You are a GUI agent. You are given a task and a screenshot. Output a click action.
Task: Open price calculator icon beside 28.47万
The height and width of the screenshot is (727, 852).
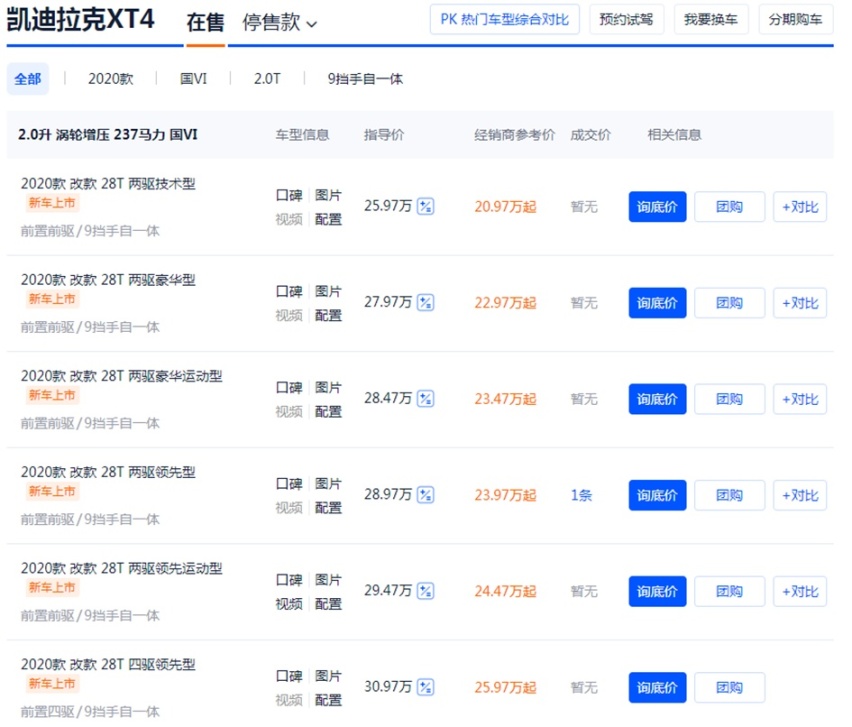(x=425, y=399)
